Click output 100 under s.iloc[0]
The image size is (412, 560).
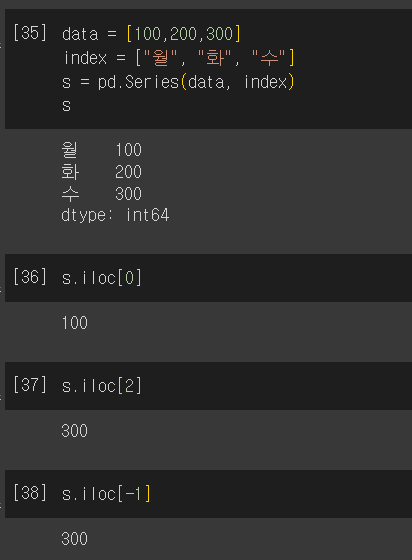(75, 323)
